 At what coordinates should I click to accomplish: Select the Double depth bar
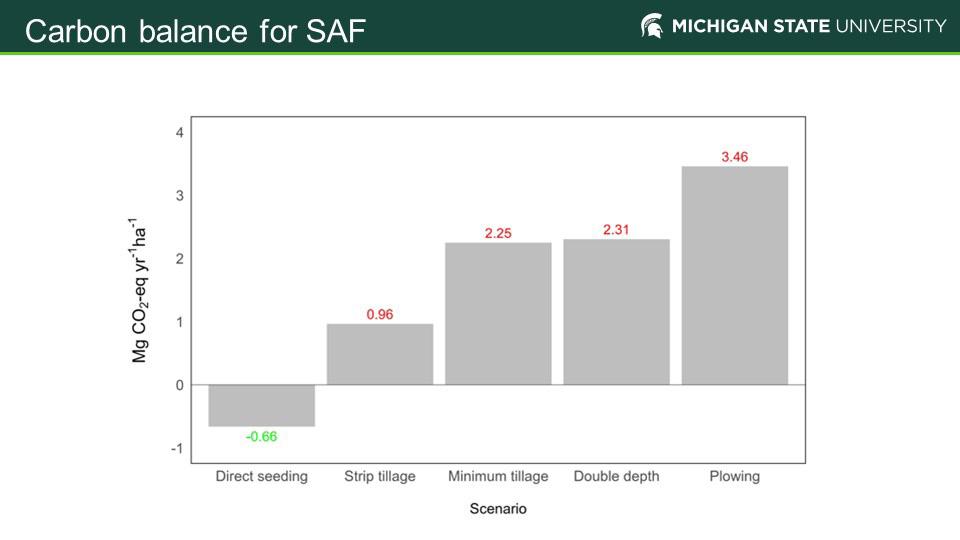[x=616, y=311]
